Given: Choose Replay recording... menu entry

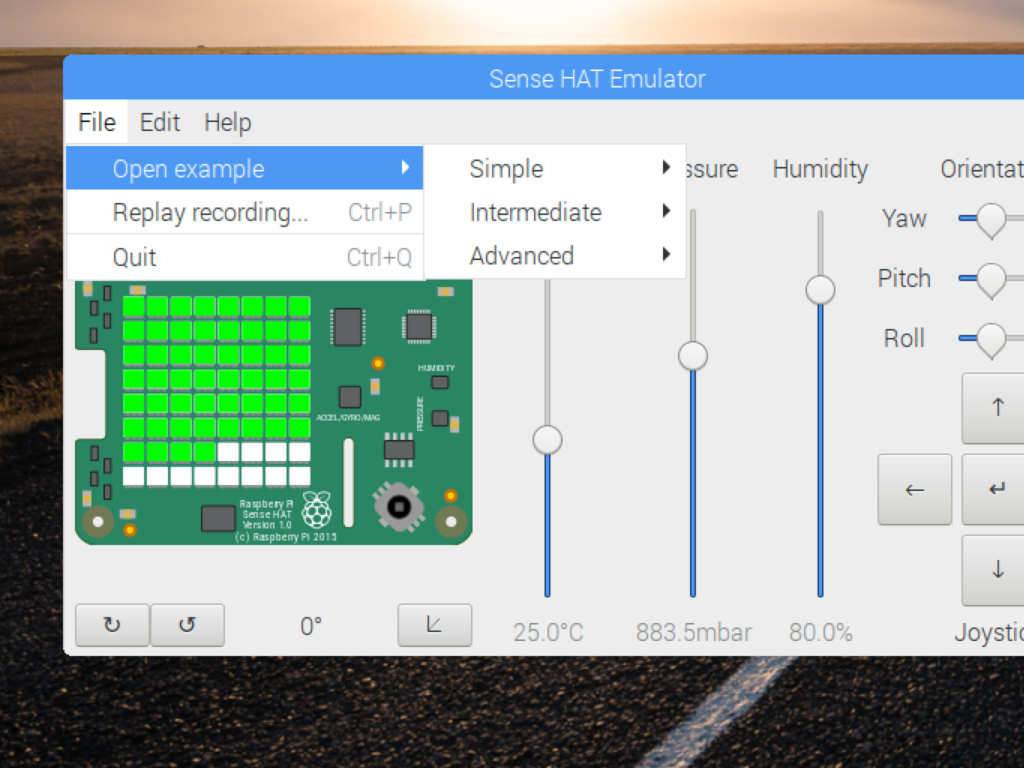Looking at the screenshot, I should [245, 212].
